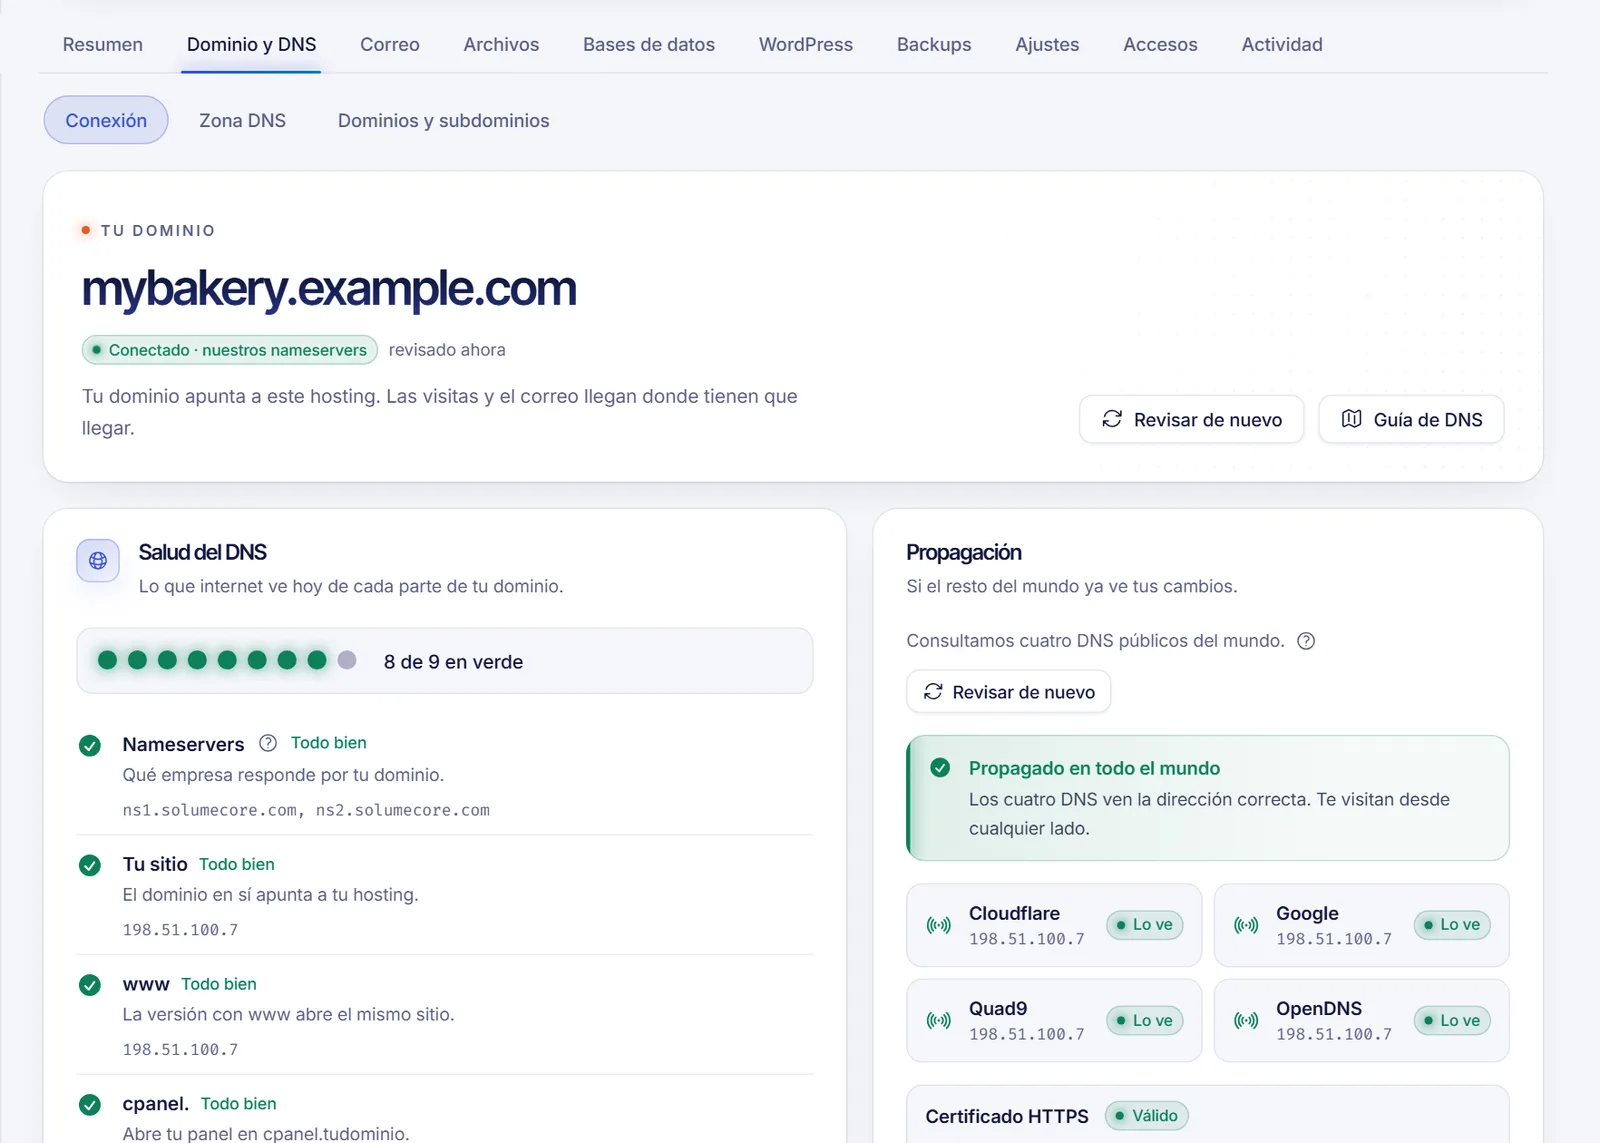Open the Guía de DNS button

click(1411, 419)
